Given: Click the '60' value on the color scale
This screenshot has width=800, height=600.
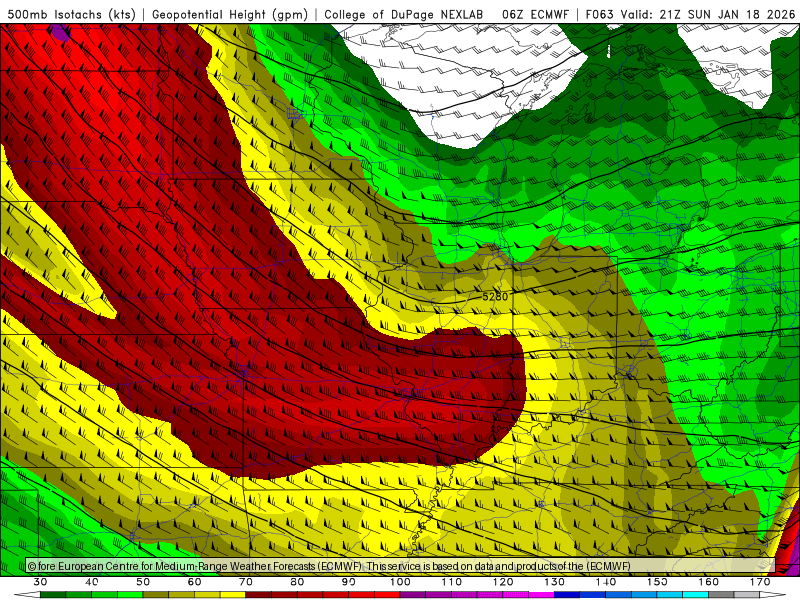Looking at the screenshot, I should [x=194, y=582].
